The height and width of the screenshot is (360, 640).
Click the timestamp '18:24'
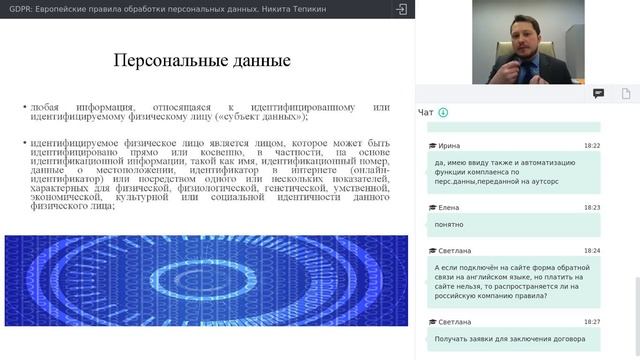click(592, 251)
